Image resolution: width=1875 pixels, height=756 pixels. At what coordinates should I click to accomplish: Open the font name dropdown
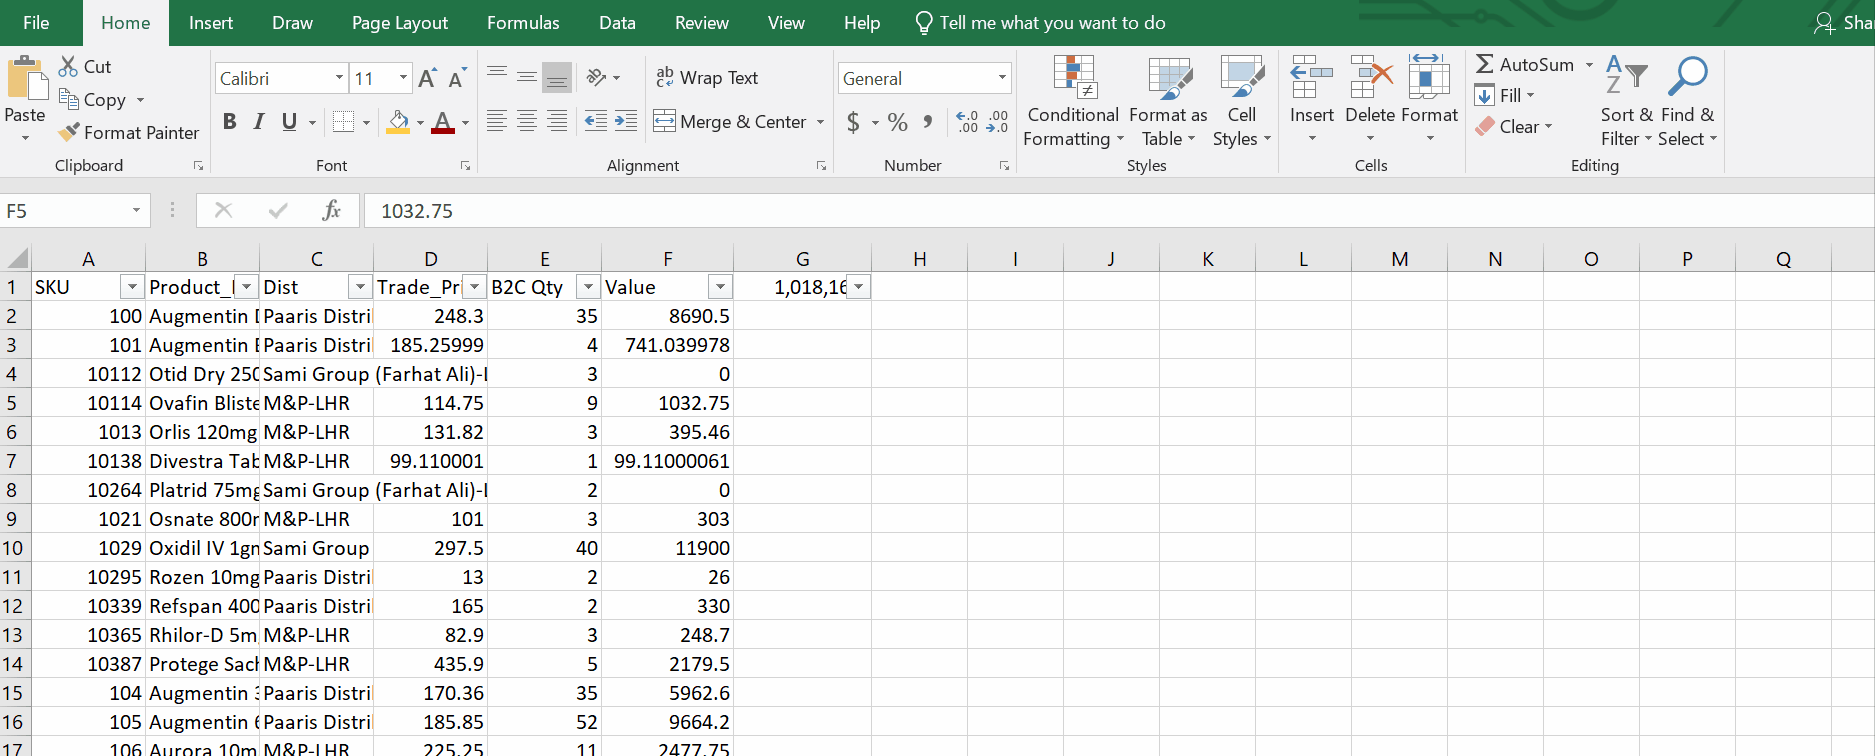point(339,78)
